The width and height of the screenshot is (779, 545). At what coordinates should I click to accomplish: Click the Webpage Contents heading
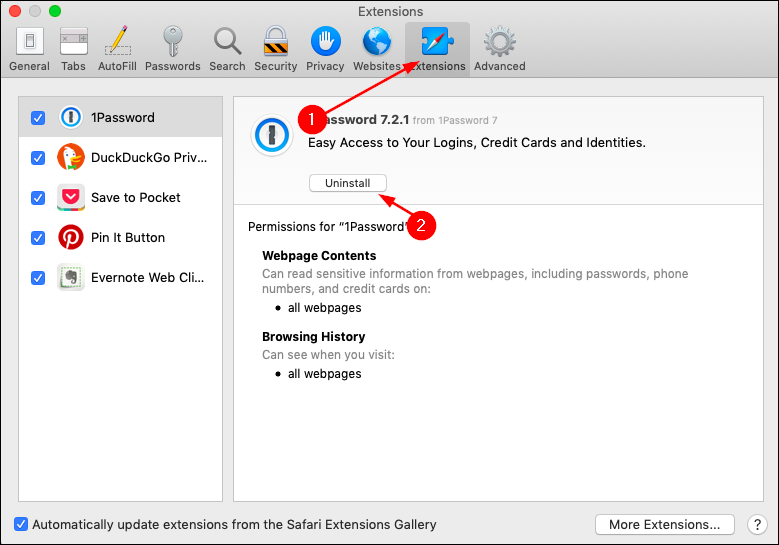point(319,256)
